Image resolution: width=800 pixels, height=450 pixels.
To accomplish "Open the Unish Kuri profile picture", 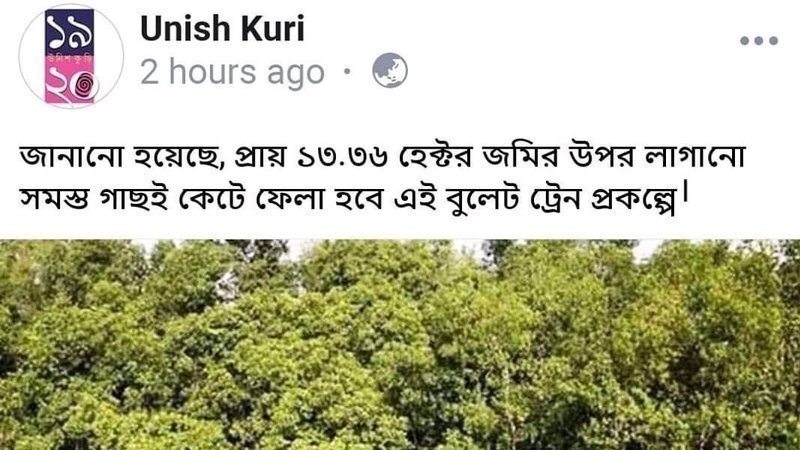I will coord(71,56).
